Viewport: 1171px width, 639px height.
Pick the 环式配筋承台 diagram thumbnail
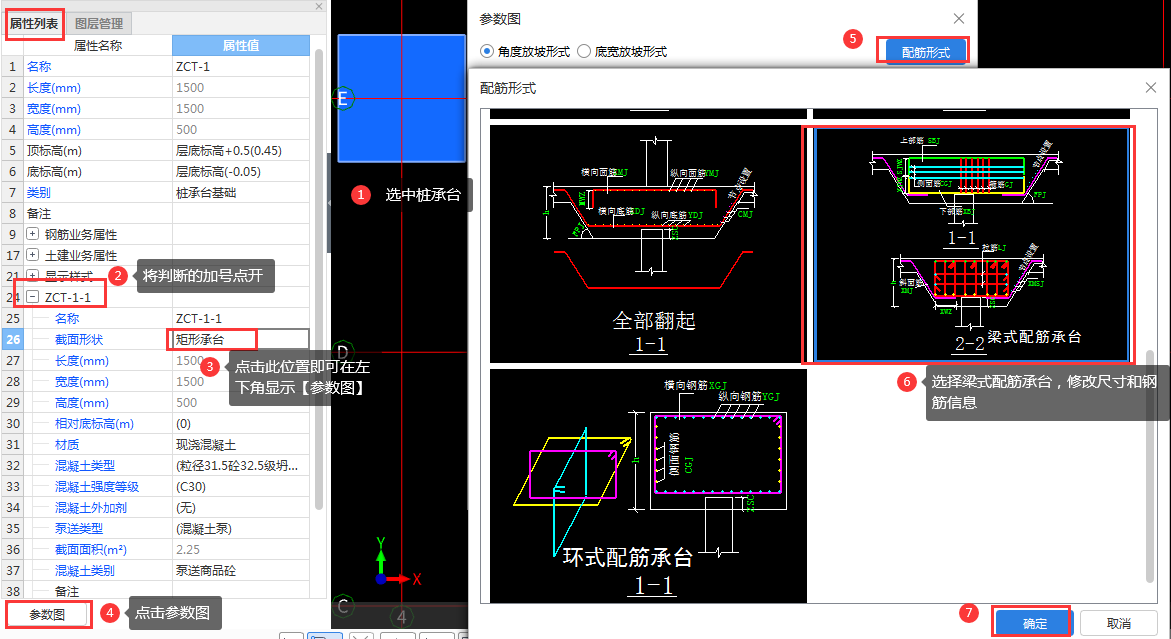pos(646,486)
